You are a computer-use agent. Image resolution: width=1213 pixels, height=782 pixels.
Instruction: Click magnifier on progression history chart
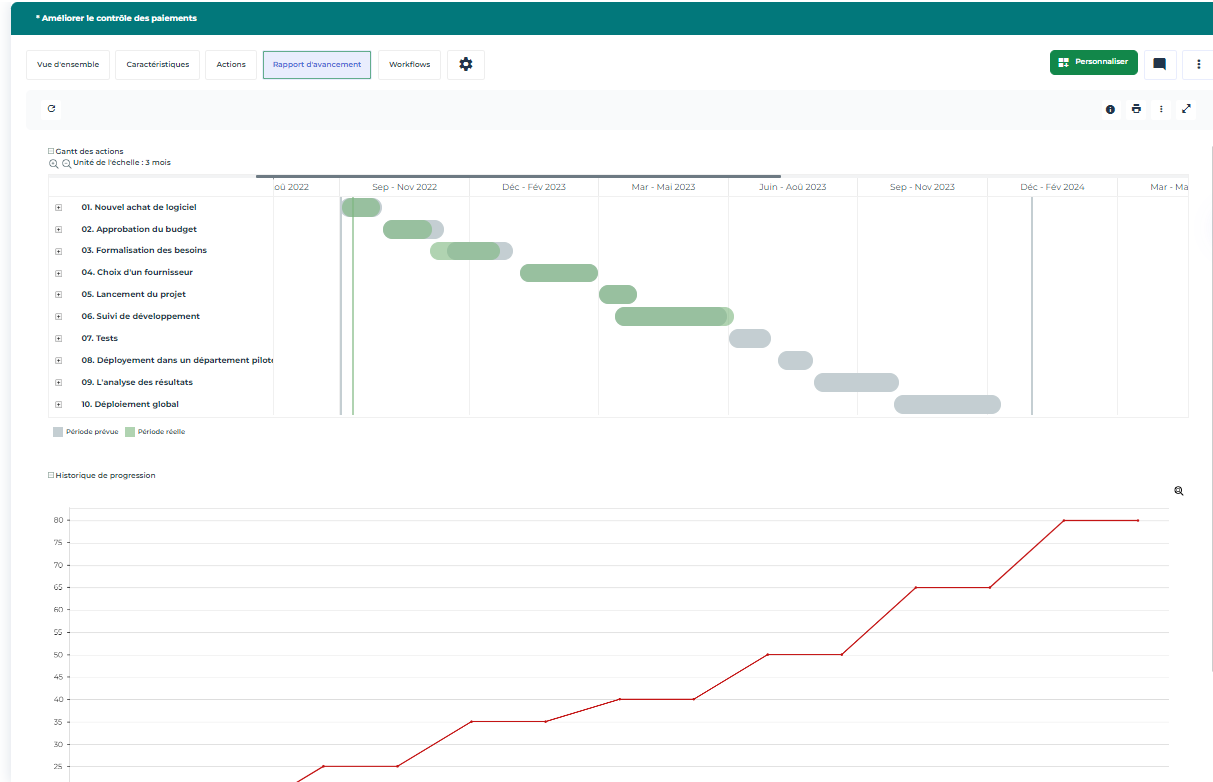point(1179,491)
